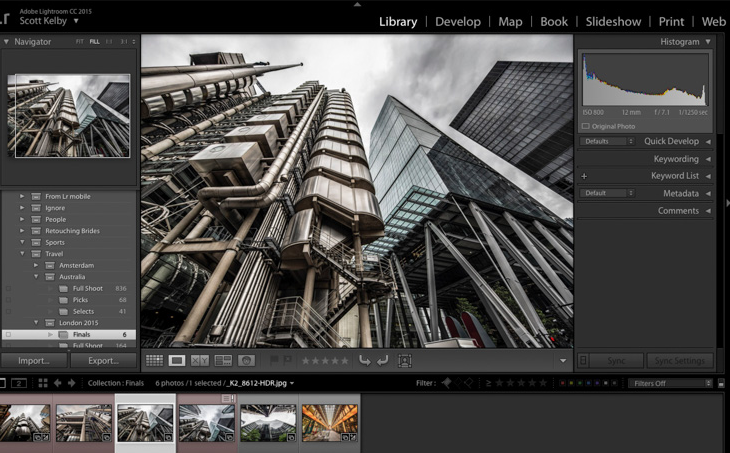
Task: Filter by red color label
Action: coord(562,383)
